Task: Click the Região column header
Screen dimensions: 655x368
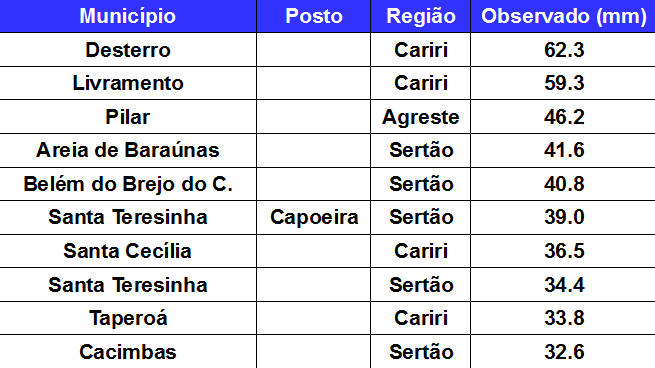Action: pyautogui.click(x=421, y=16)
